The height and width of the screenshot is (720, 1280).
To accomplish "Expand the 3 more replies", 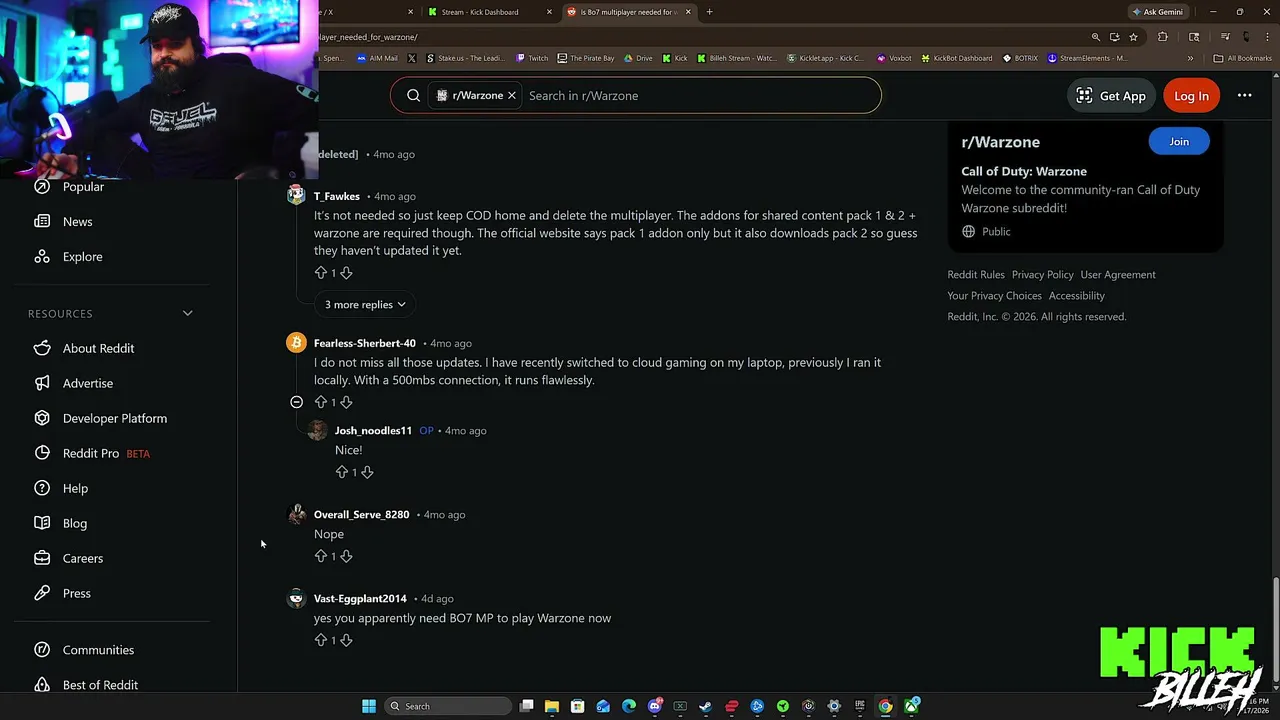I will pos(365,304).
